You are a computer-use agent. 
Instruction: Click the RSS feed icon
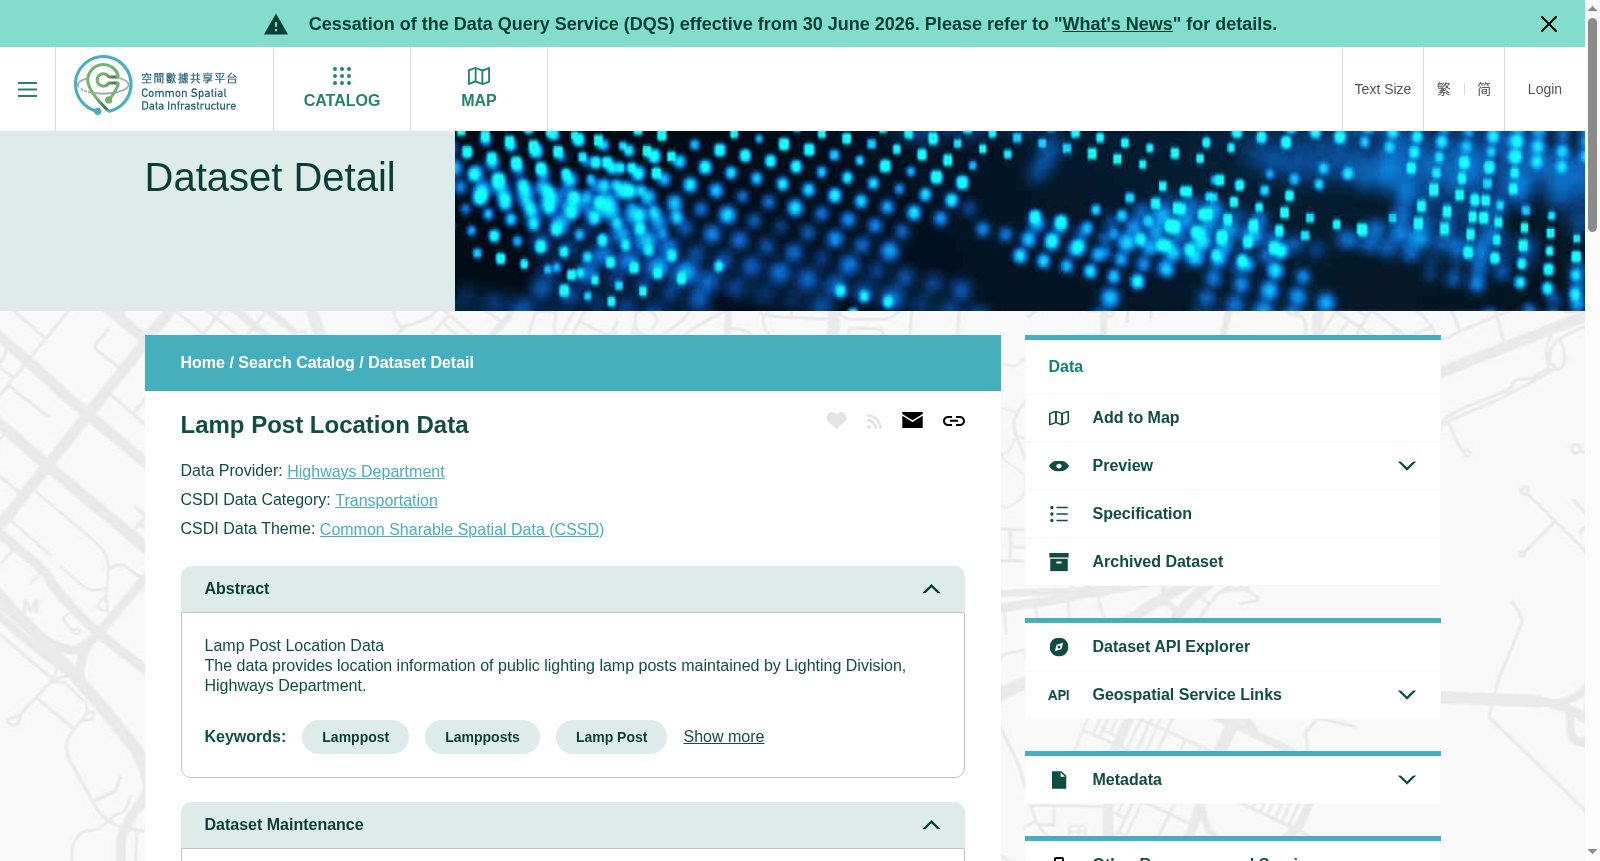(874, 421)
